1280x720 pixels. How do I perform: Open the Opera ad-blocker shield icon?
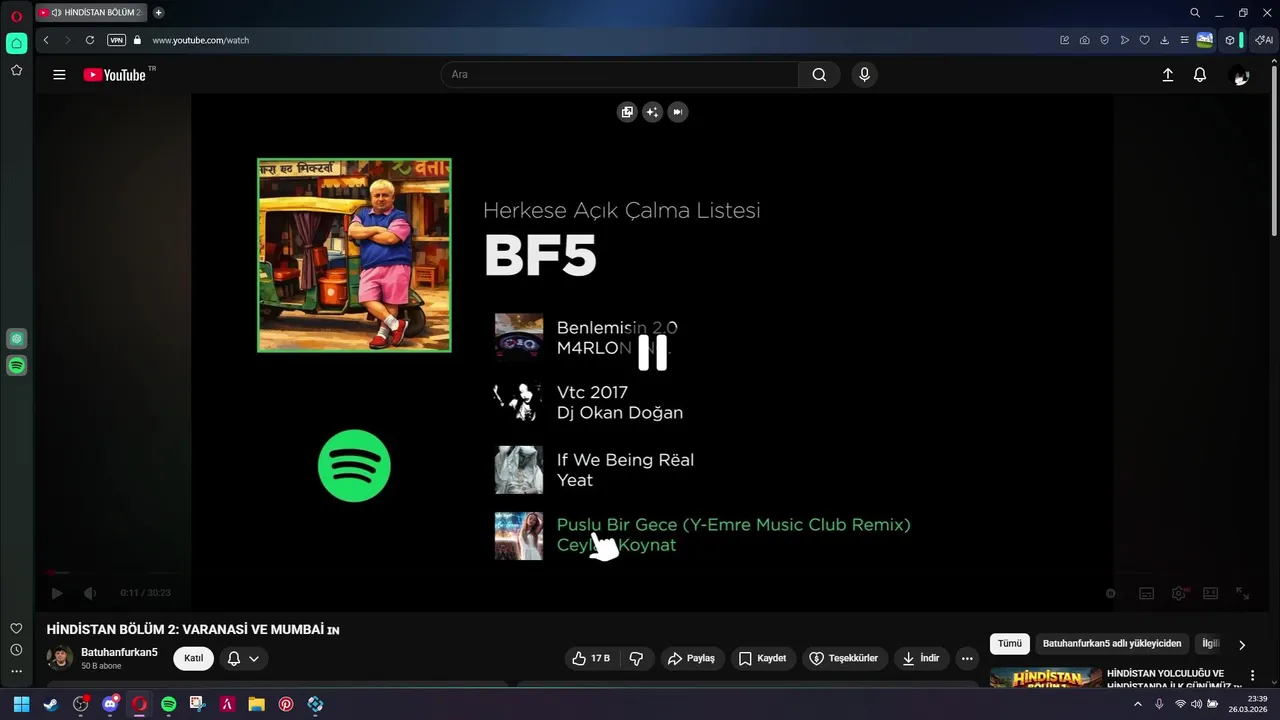coord(1104,40)
